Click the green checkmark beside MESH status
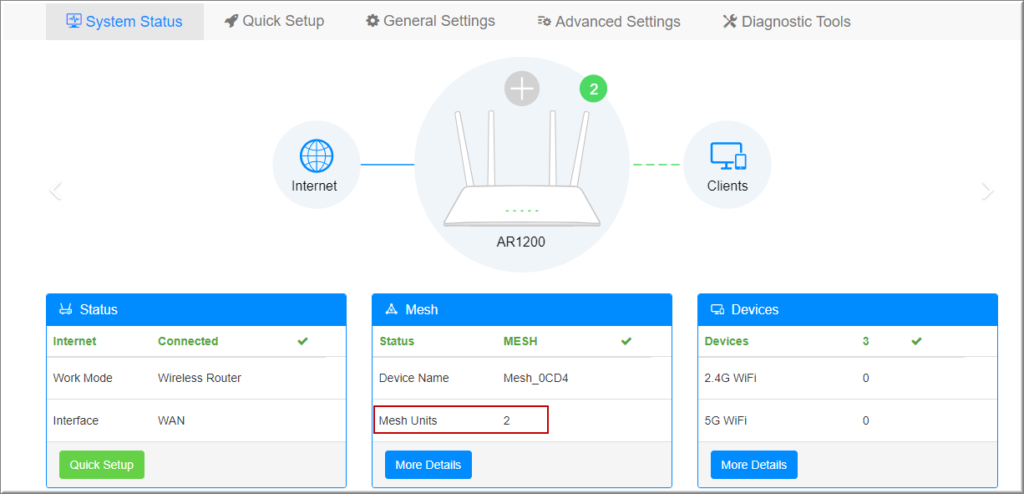 tap(627, 341)
